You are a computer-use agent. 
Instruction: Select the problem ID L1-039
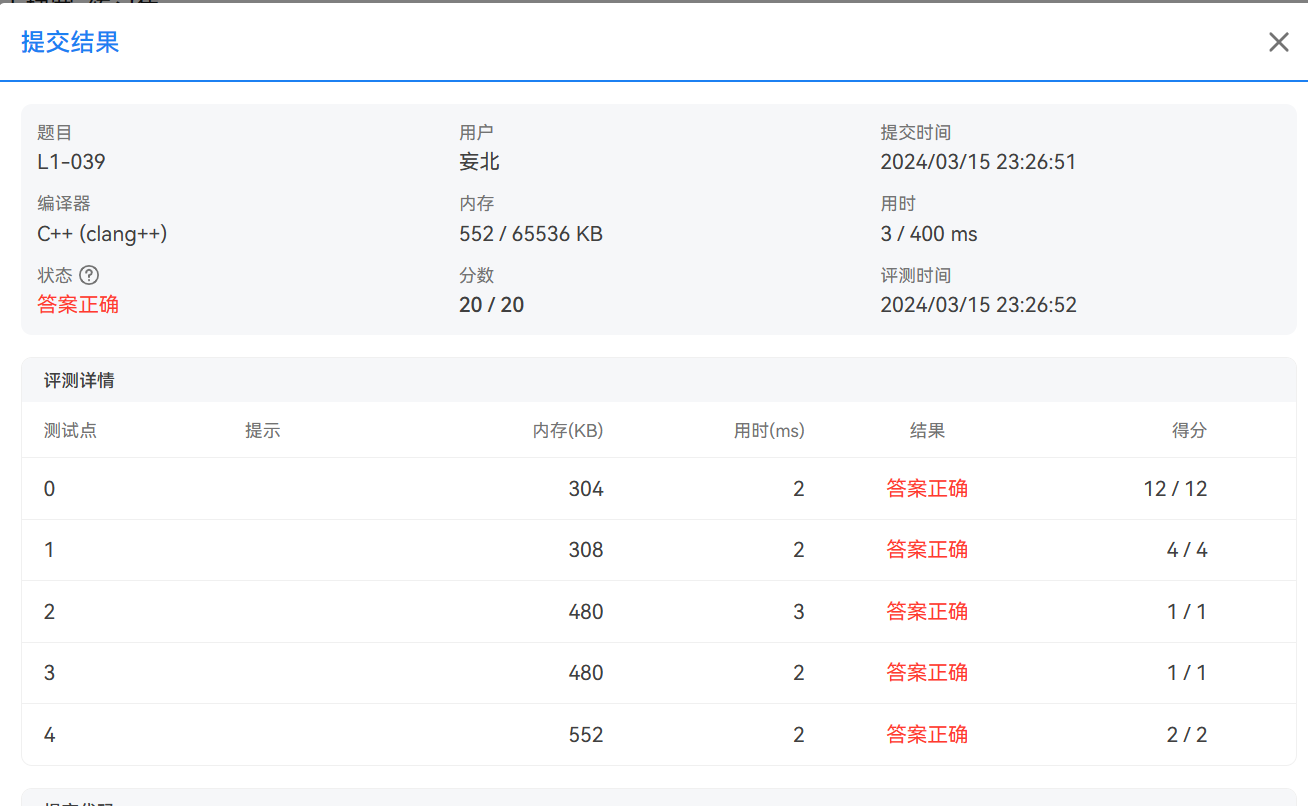coord(71,162)
